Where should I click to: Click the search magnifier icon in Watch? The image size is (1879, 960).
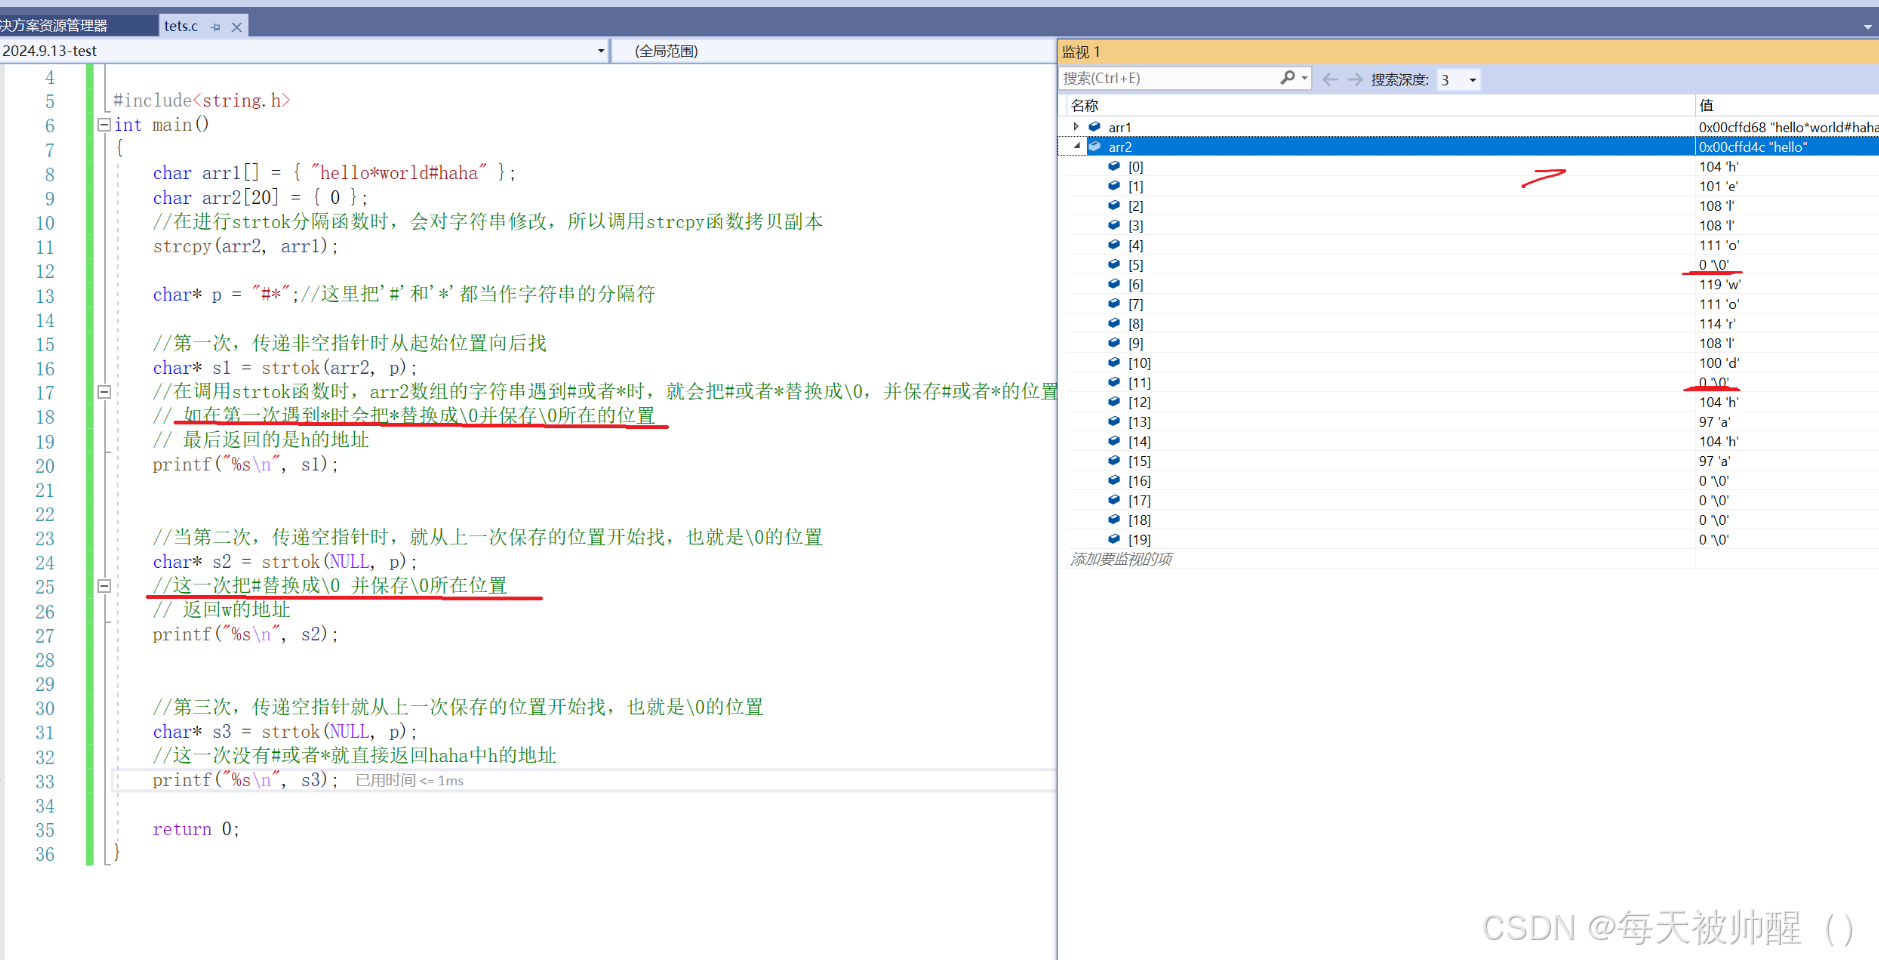coord(1288,77)
